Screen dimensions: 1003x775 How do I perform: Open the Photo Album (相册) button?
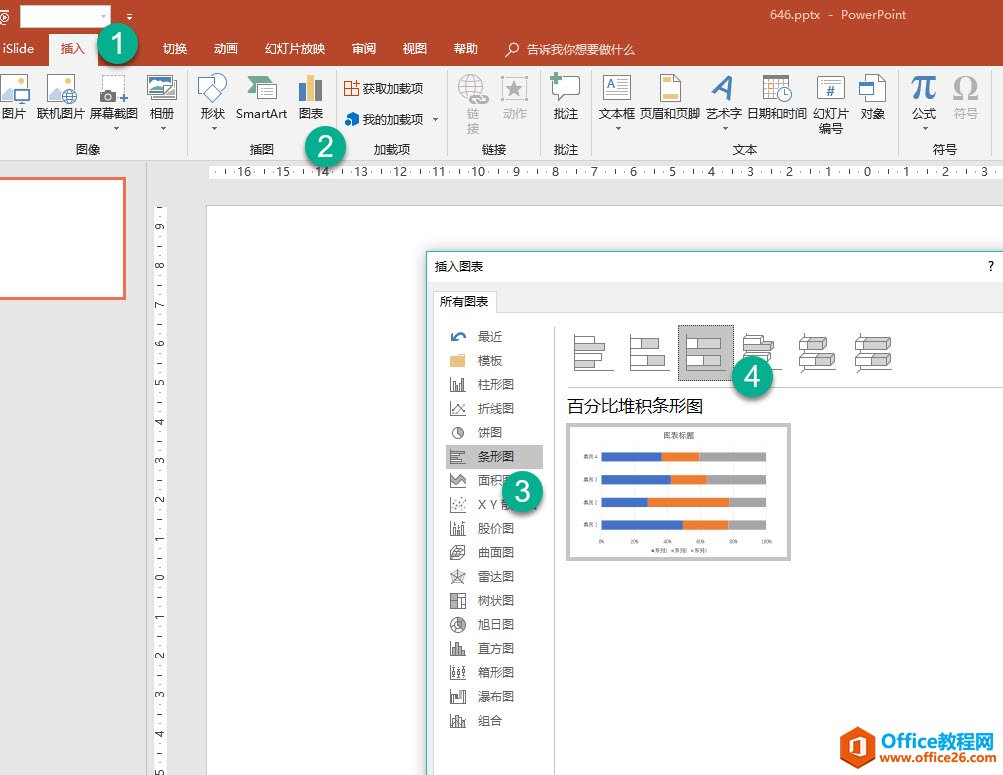[x=162, y=97]
